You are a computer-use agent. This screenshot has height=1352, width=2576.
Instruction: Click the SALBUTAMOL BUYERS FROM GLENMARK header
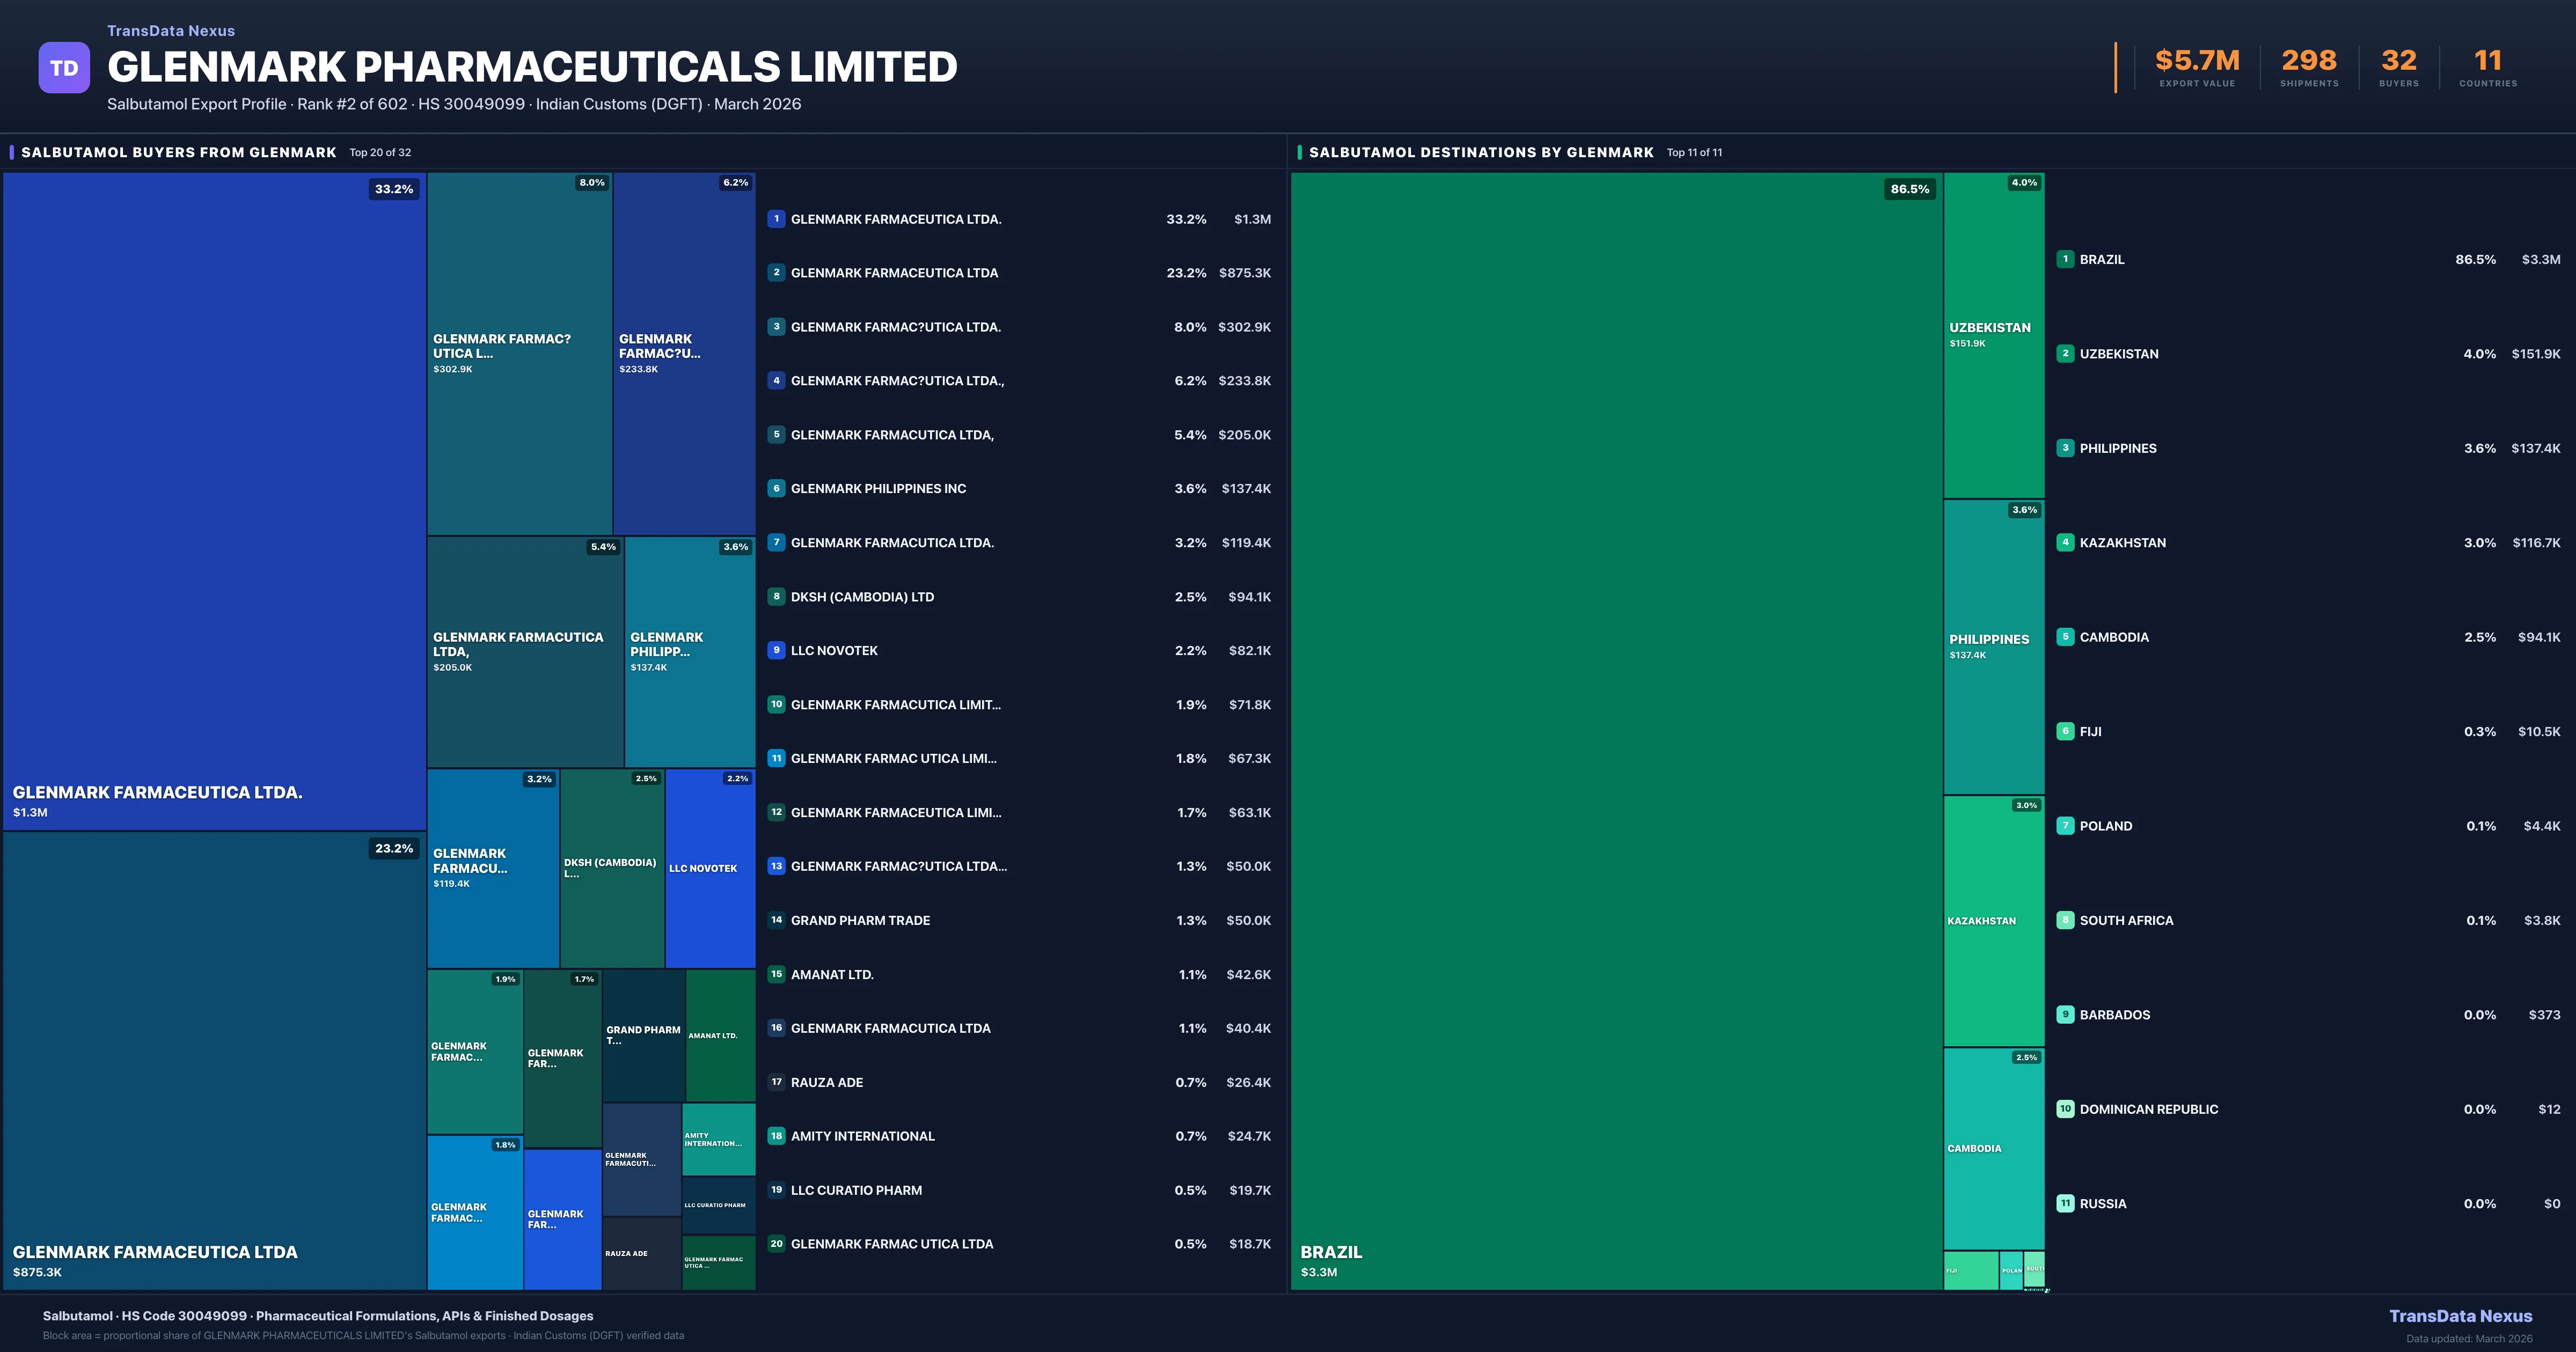pyautogui.click(x=179, y=152)
